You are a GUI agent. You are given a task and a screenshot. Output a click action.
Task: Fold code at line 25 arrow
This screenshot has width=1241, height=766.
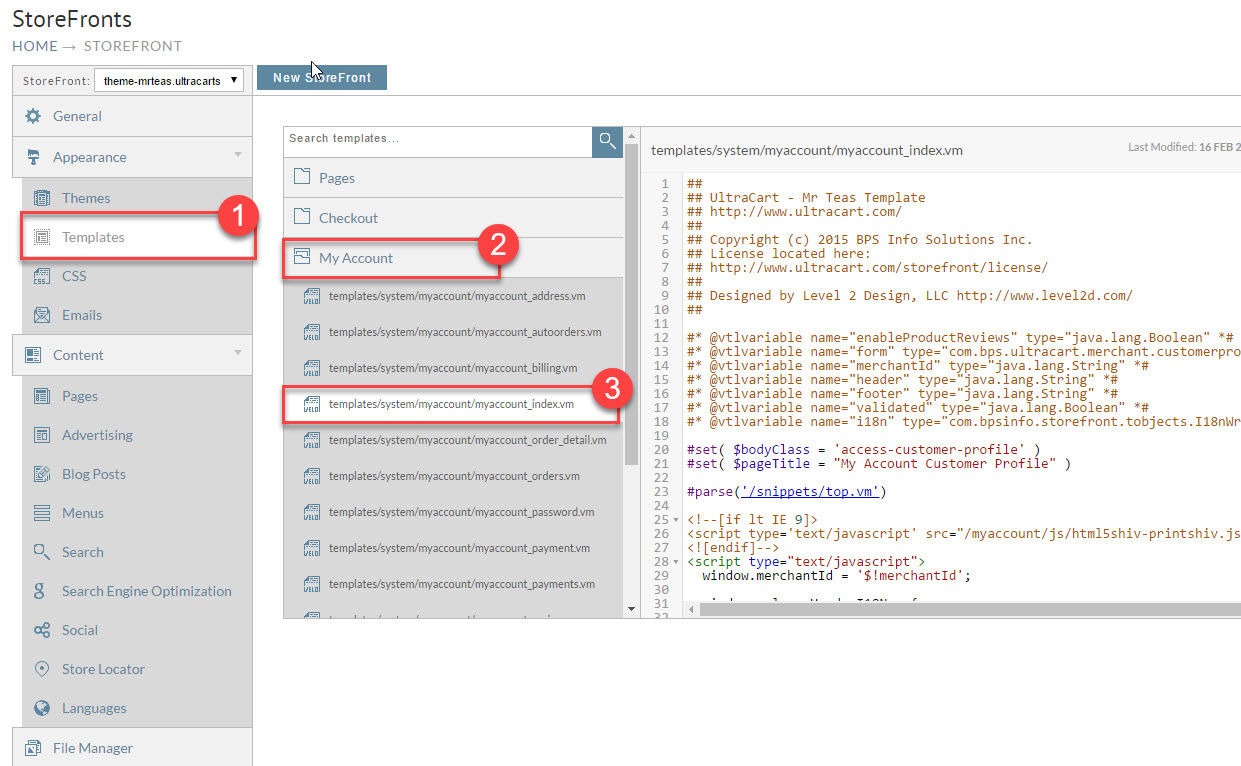pos(679,520)
